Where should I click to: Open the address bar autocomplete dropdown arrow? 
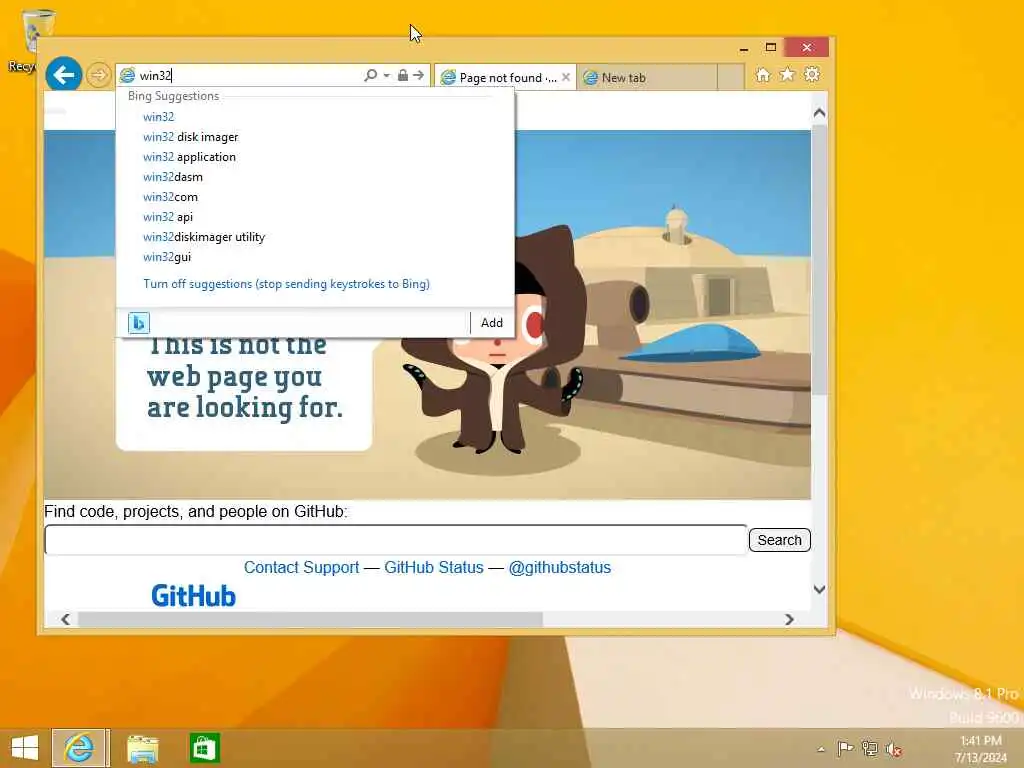tap(387, 76)
